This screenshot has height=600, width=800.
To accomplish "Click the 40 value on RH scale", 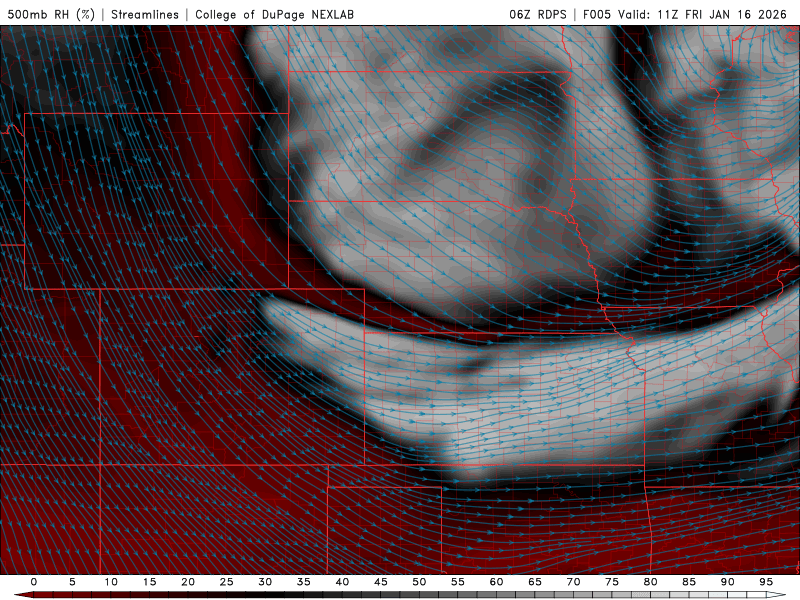I will pyautogui.click(x=342, y=582).
